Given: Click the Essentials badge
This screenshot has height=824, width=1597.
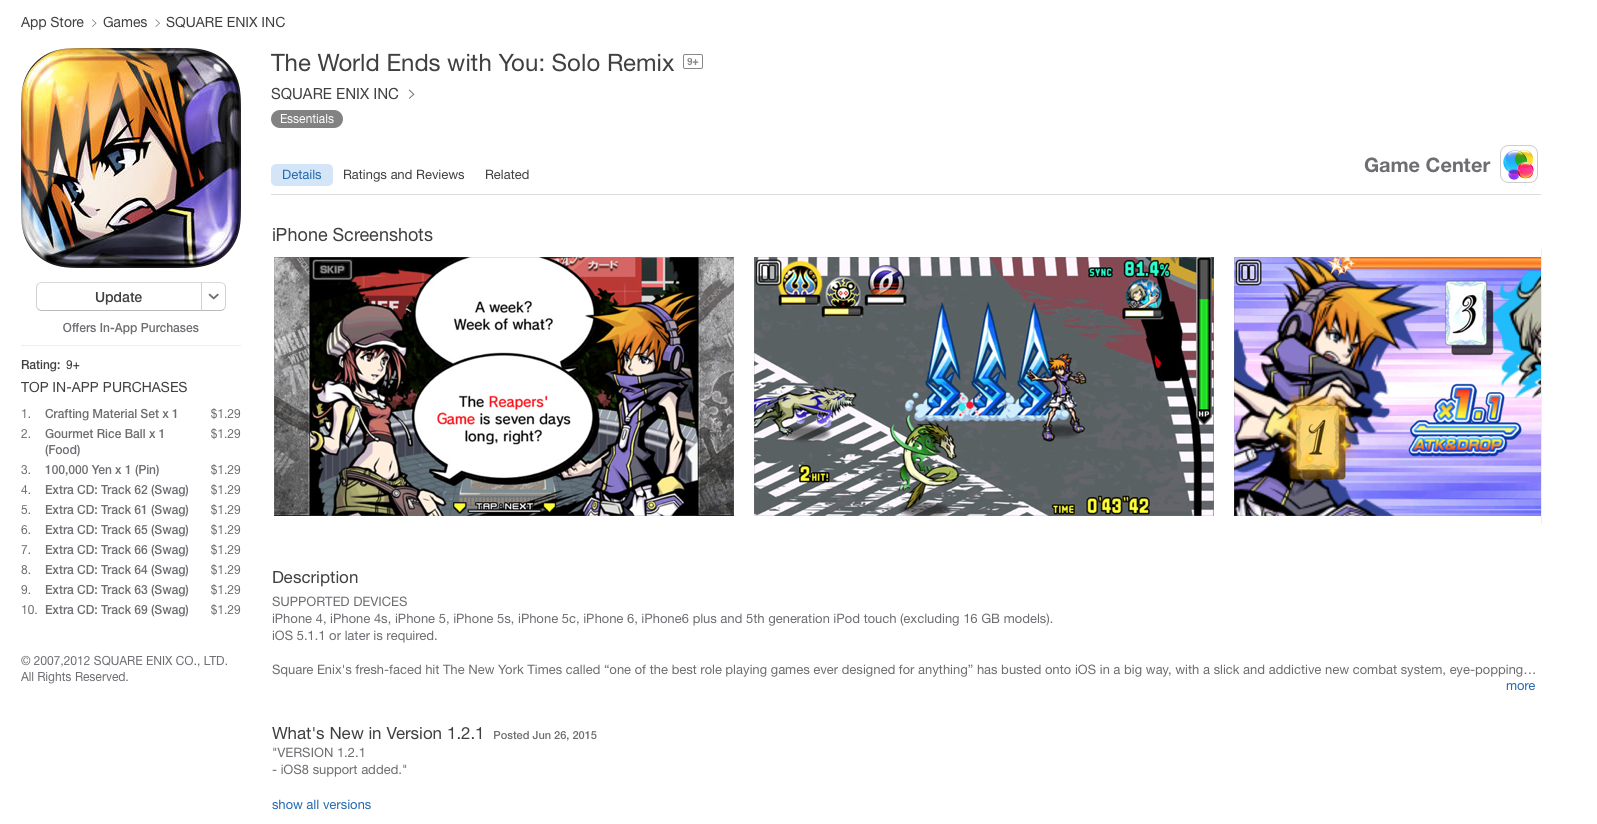Looking at the screenshot, I should 307,119.
